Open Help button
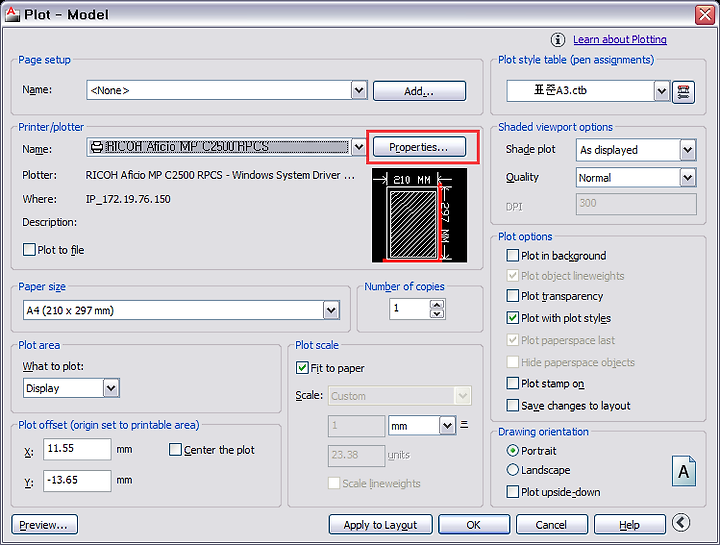This screenshot has width=720, height=545. click(630, 524)
